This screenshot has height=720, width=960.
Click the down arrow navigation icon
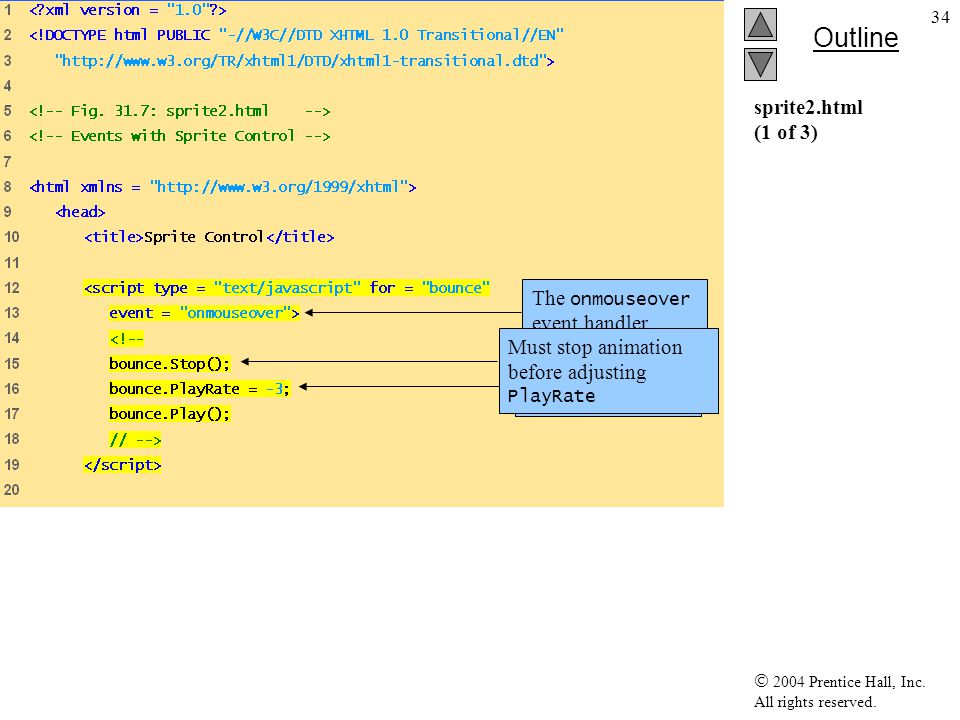[x=760, y=64]
